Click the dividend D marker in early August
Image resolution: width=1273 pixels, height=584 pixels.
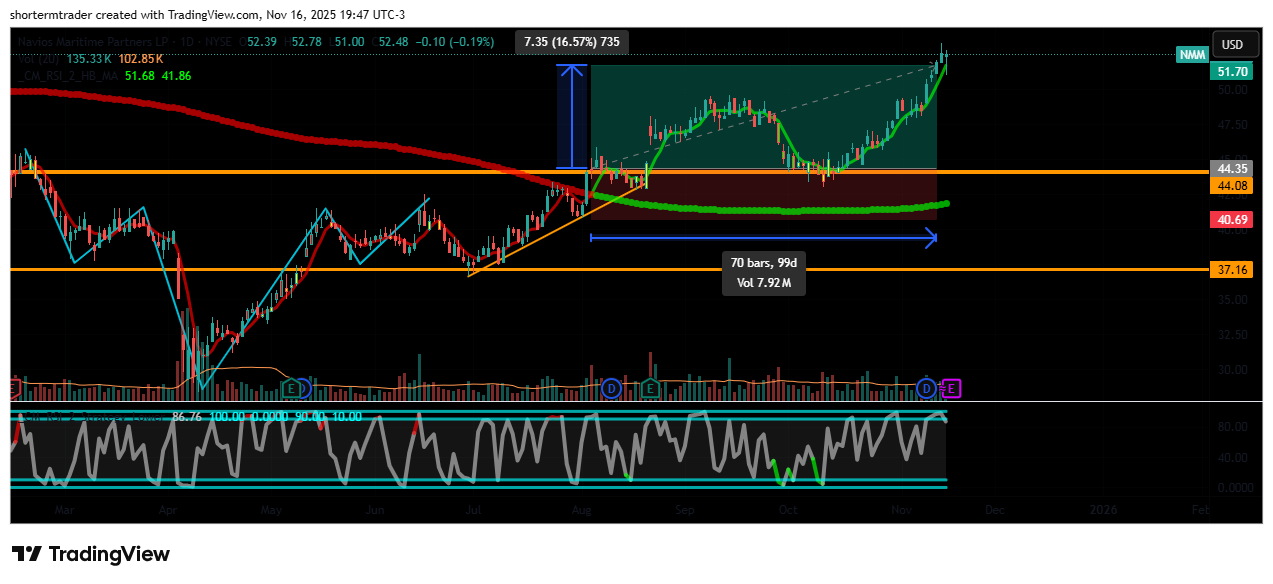613,388
